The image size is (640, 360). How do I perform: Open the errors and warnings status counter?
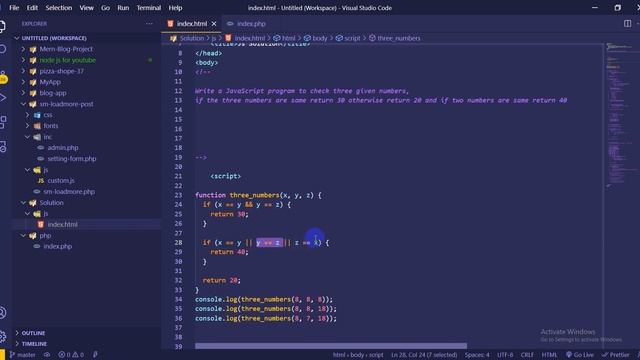[x=71, y=355]
